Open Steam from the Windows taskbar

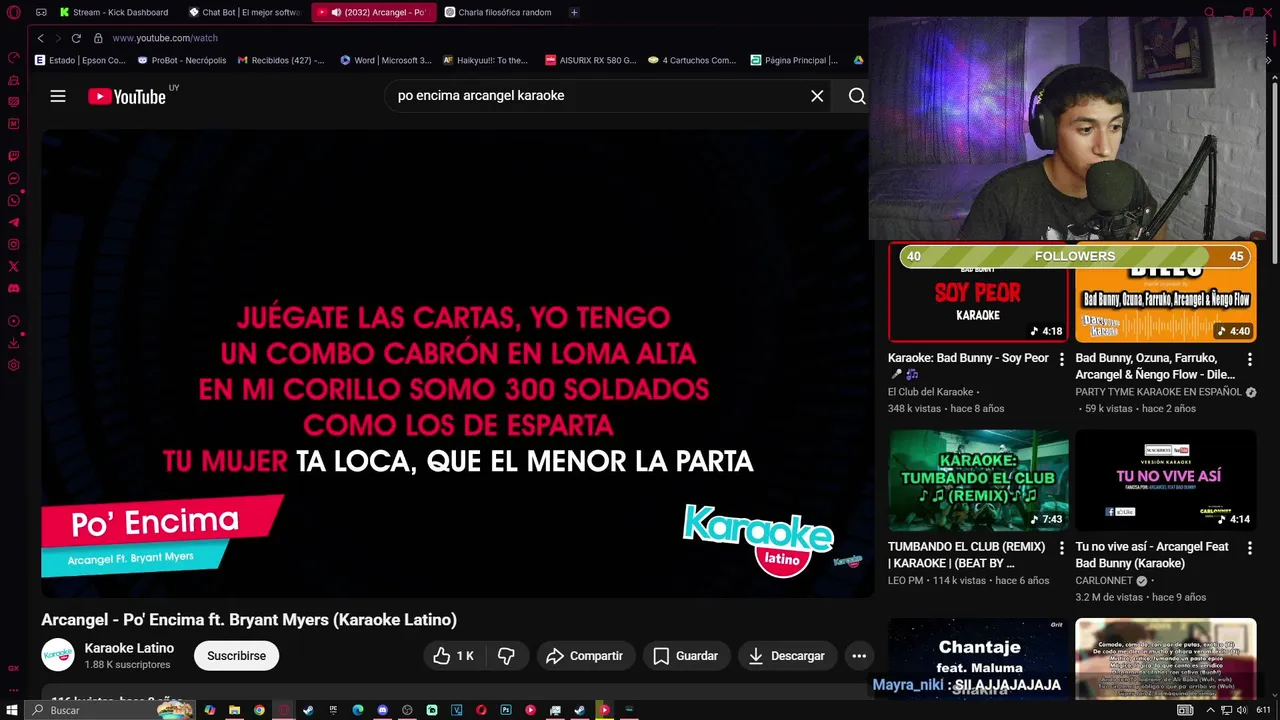tap(308, 710)
